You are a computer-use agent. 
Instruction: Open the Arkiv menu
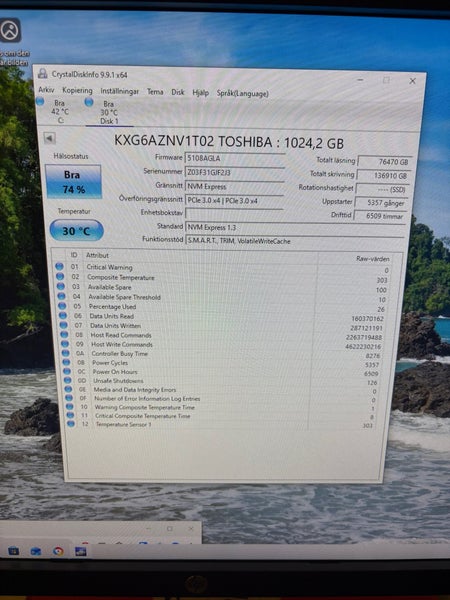coord(46,90)
